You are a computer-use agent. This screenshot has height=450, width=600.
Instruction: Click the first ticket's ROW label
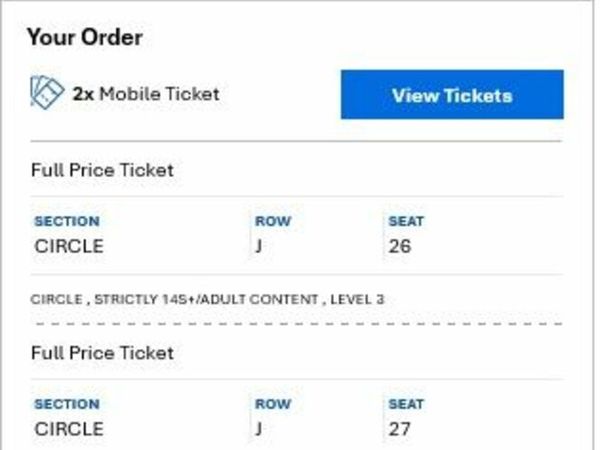[273, 221]
